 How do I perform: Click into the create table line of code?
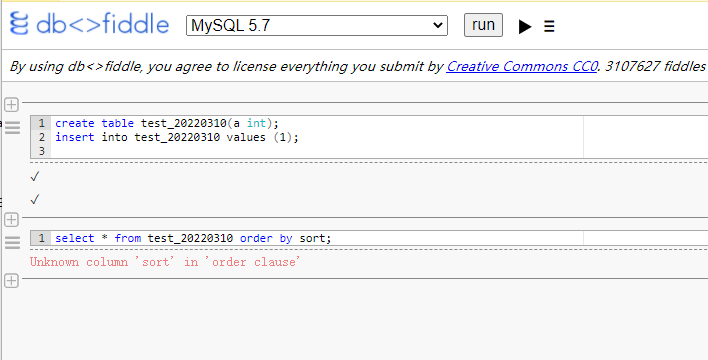click(x=167, y=123)
